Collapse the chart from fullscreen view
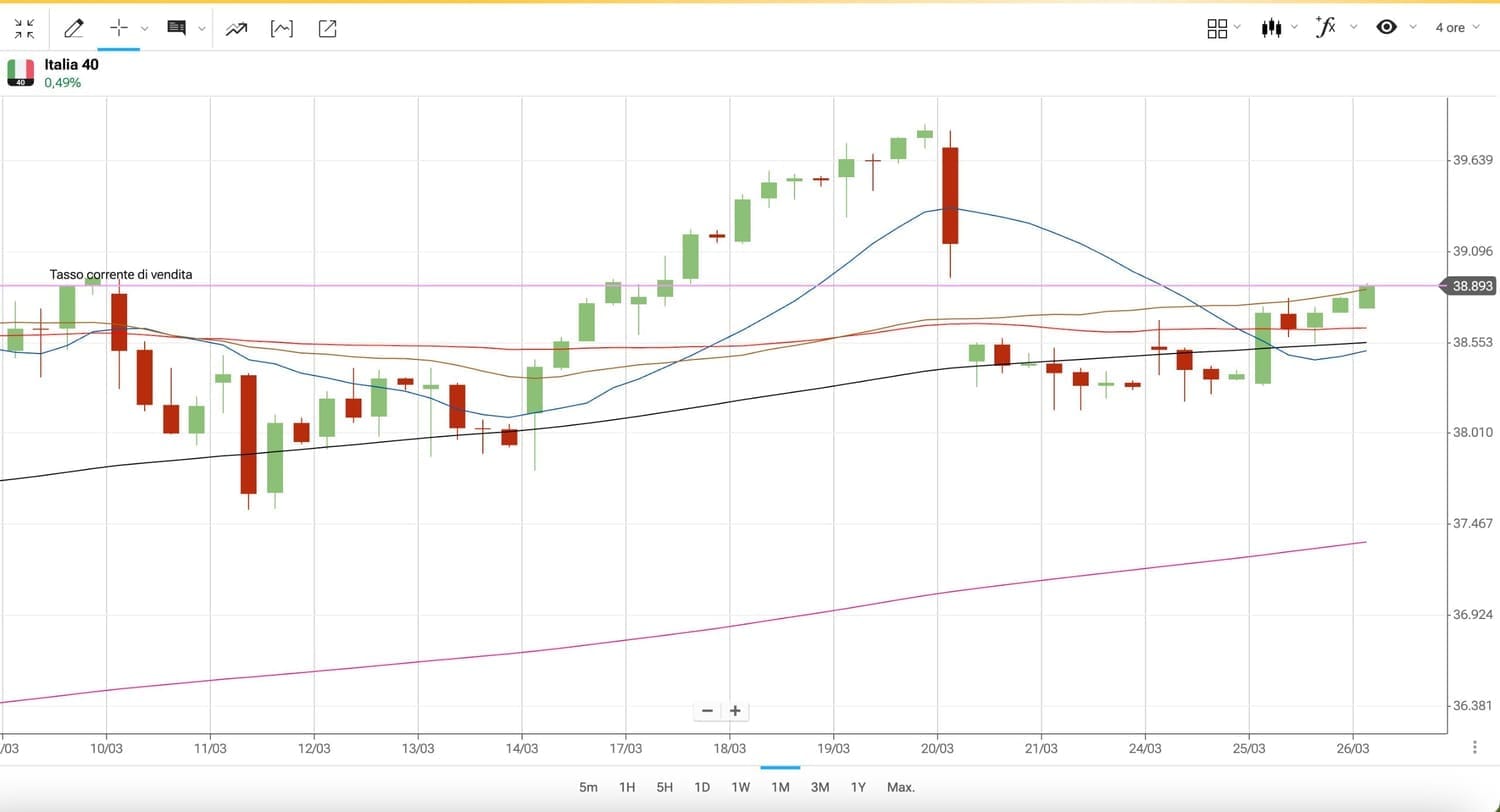This screenshot has width=1500, height=812. (x=24, y=28)
